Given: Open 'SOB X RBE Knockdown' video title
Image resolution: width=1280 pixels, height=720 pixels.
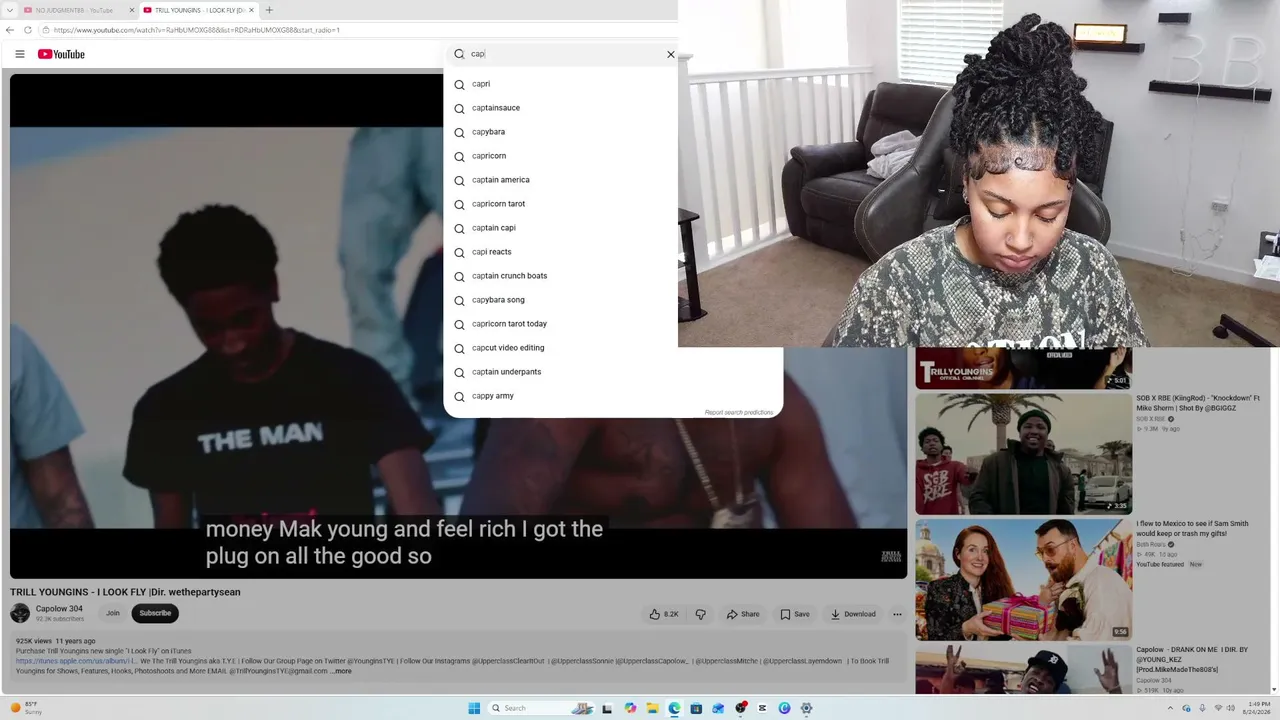Looking at the screenshot, I should point(1198,403).
